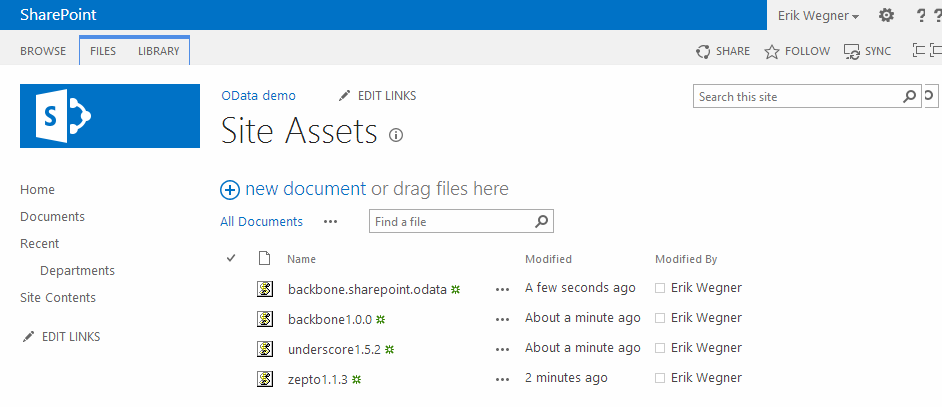Select all items with the header checkmark

pos(231,259)
